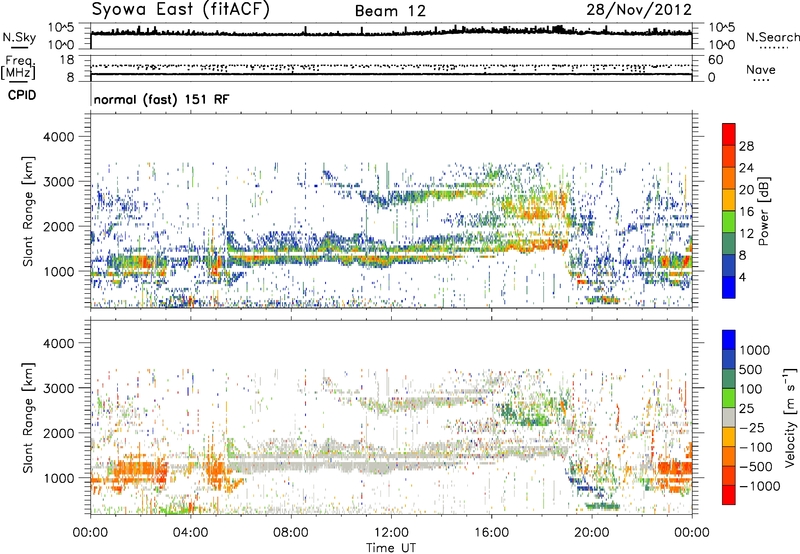Click the power panel 'Slant Range [km]' label
This screenshot has width=800, height=554.
coord(28,211)
